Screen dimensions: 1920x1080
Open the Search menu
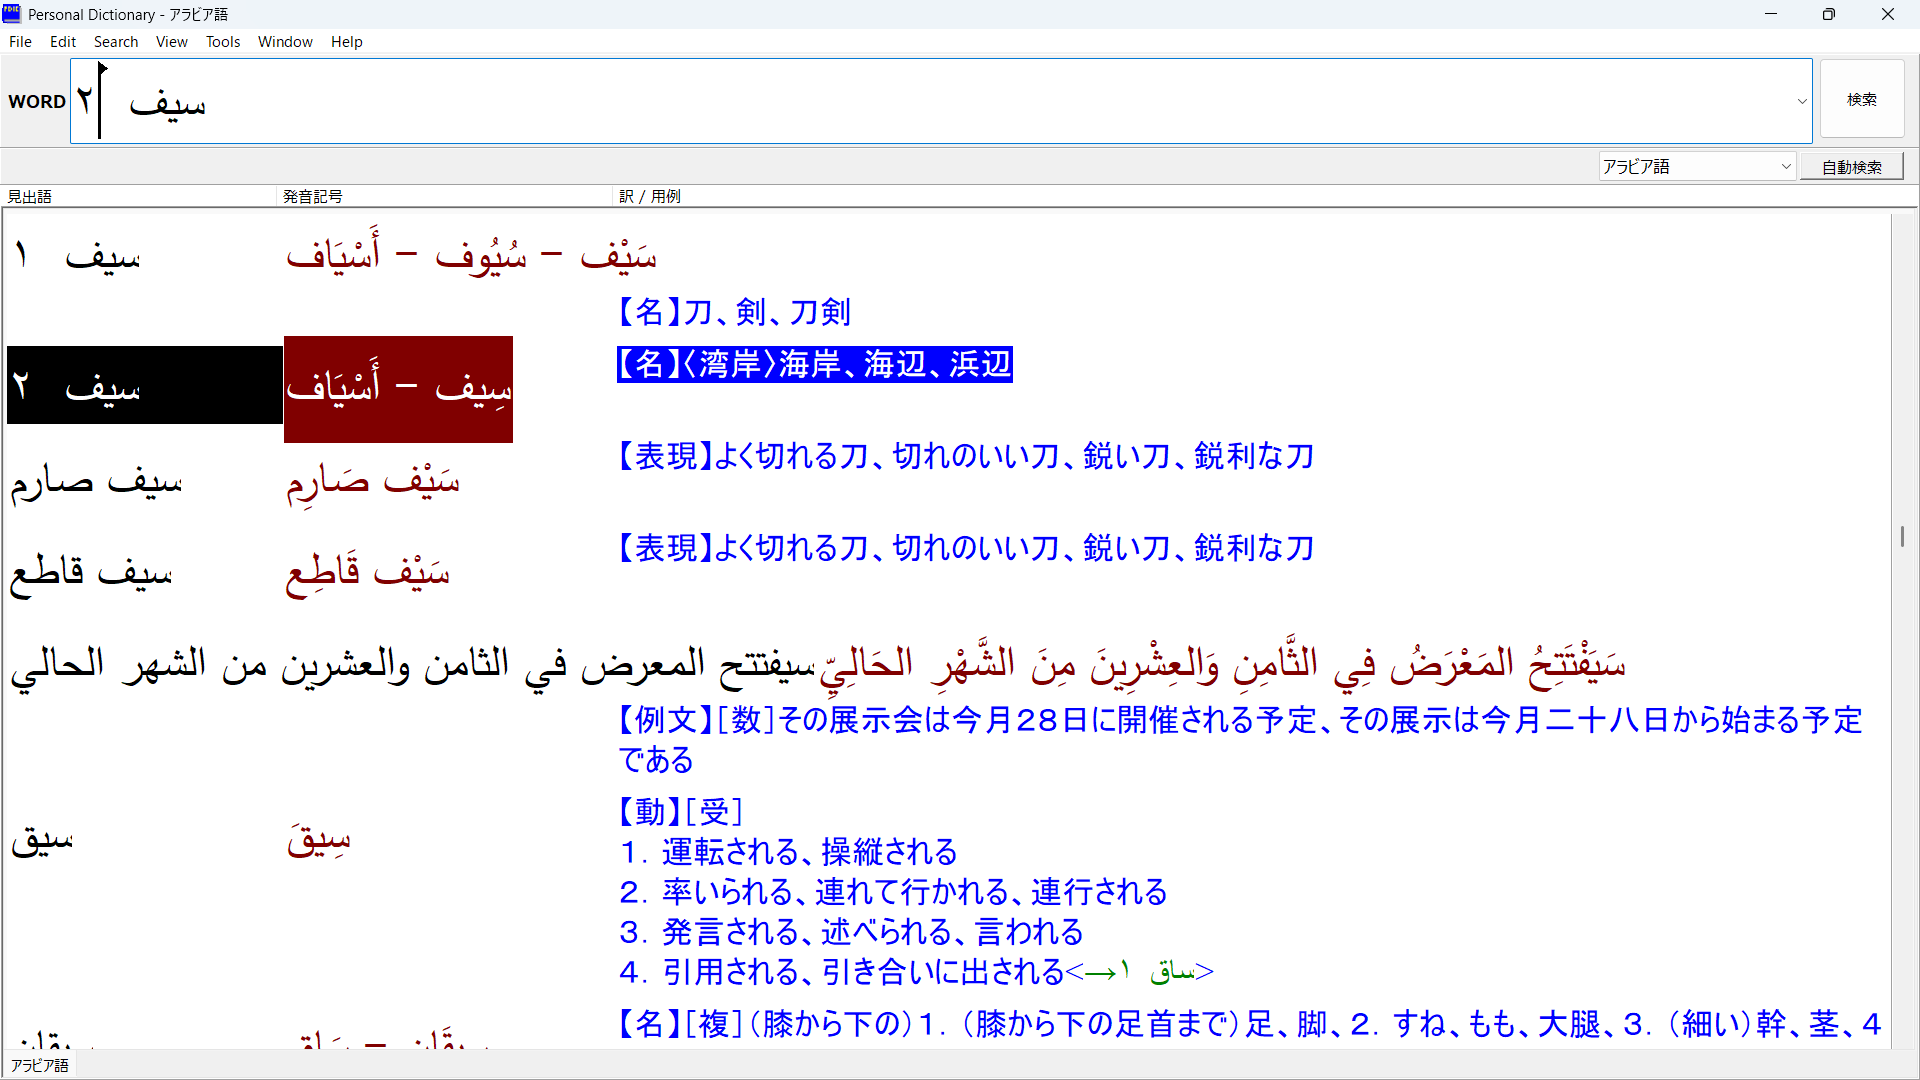116,42
